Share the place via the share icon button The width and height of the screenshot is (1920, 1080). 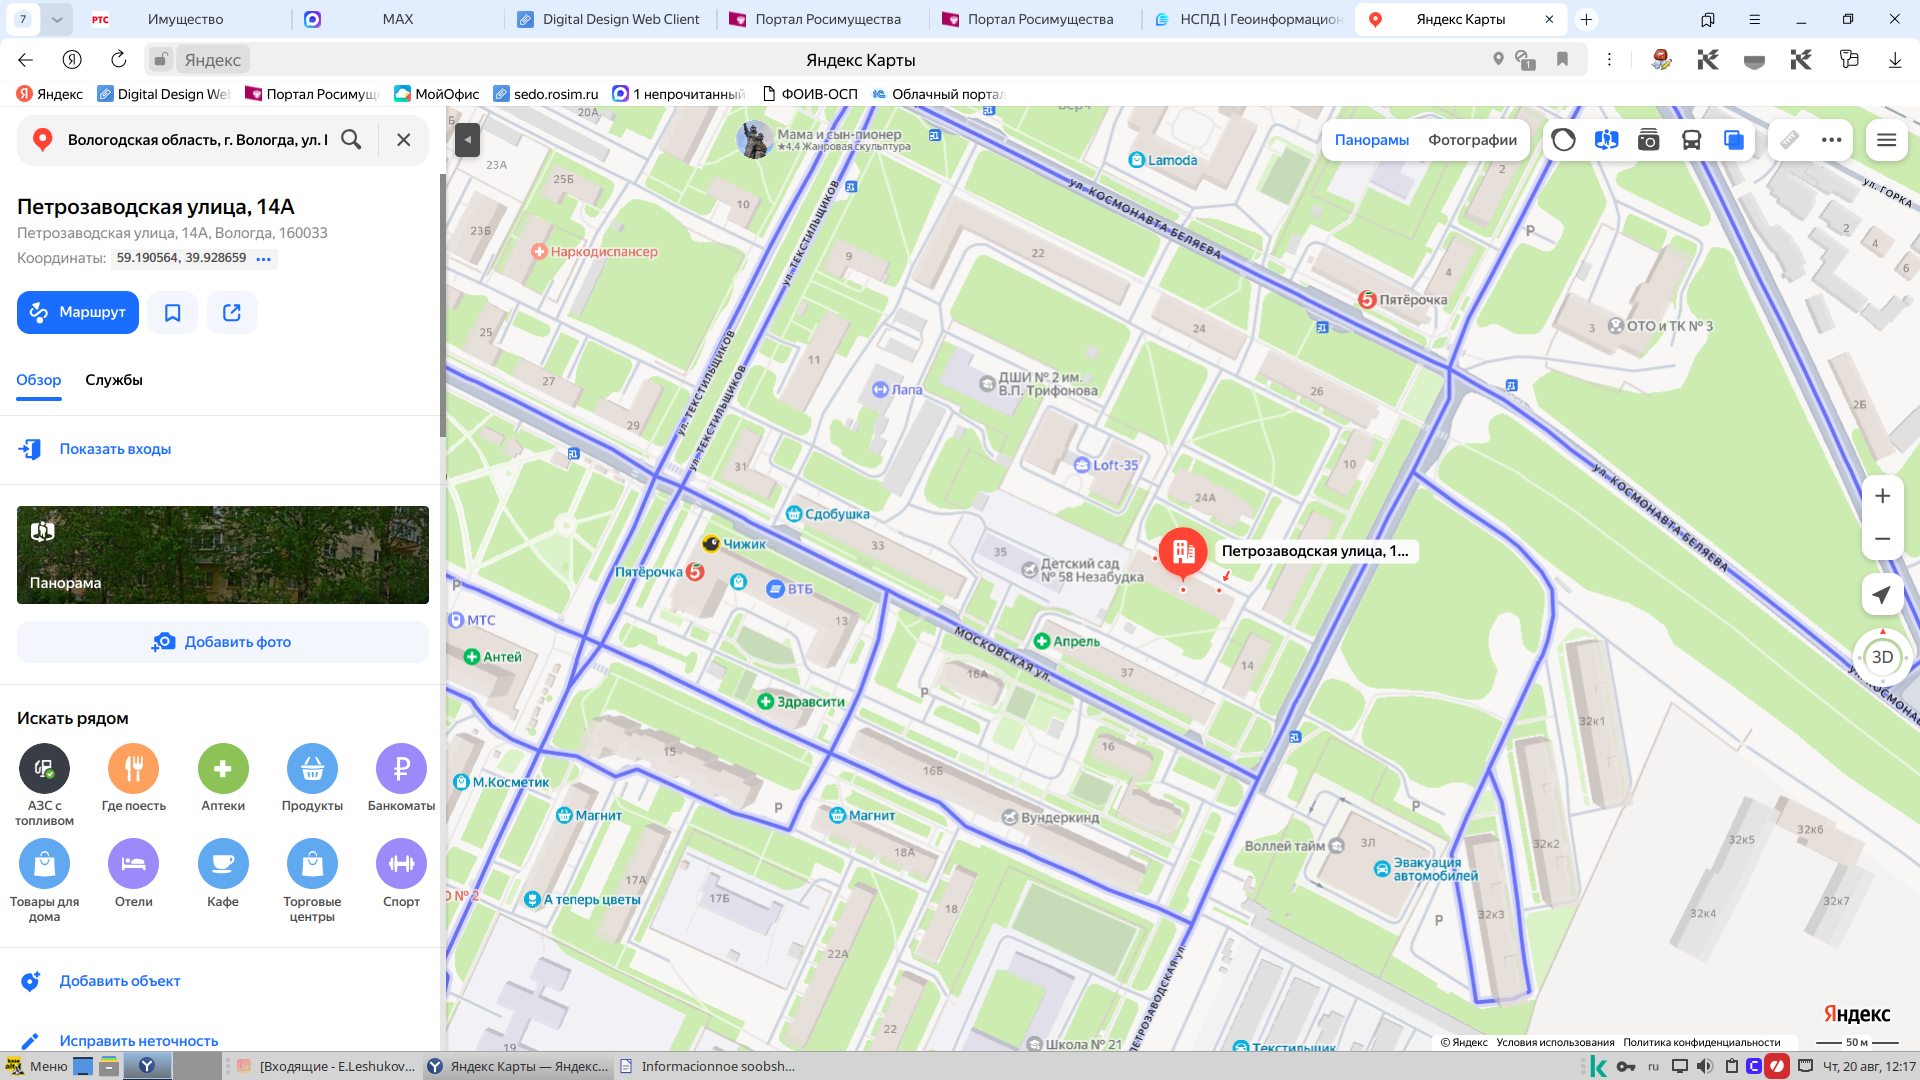(232, 313)
